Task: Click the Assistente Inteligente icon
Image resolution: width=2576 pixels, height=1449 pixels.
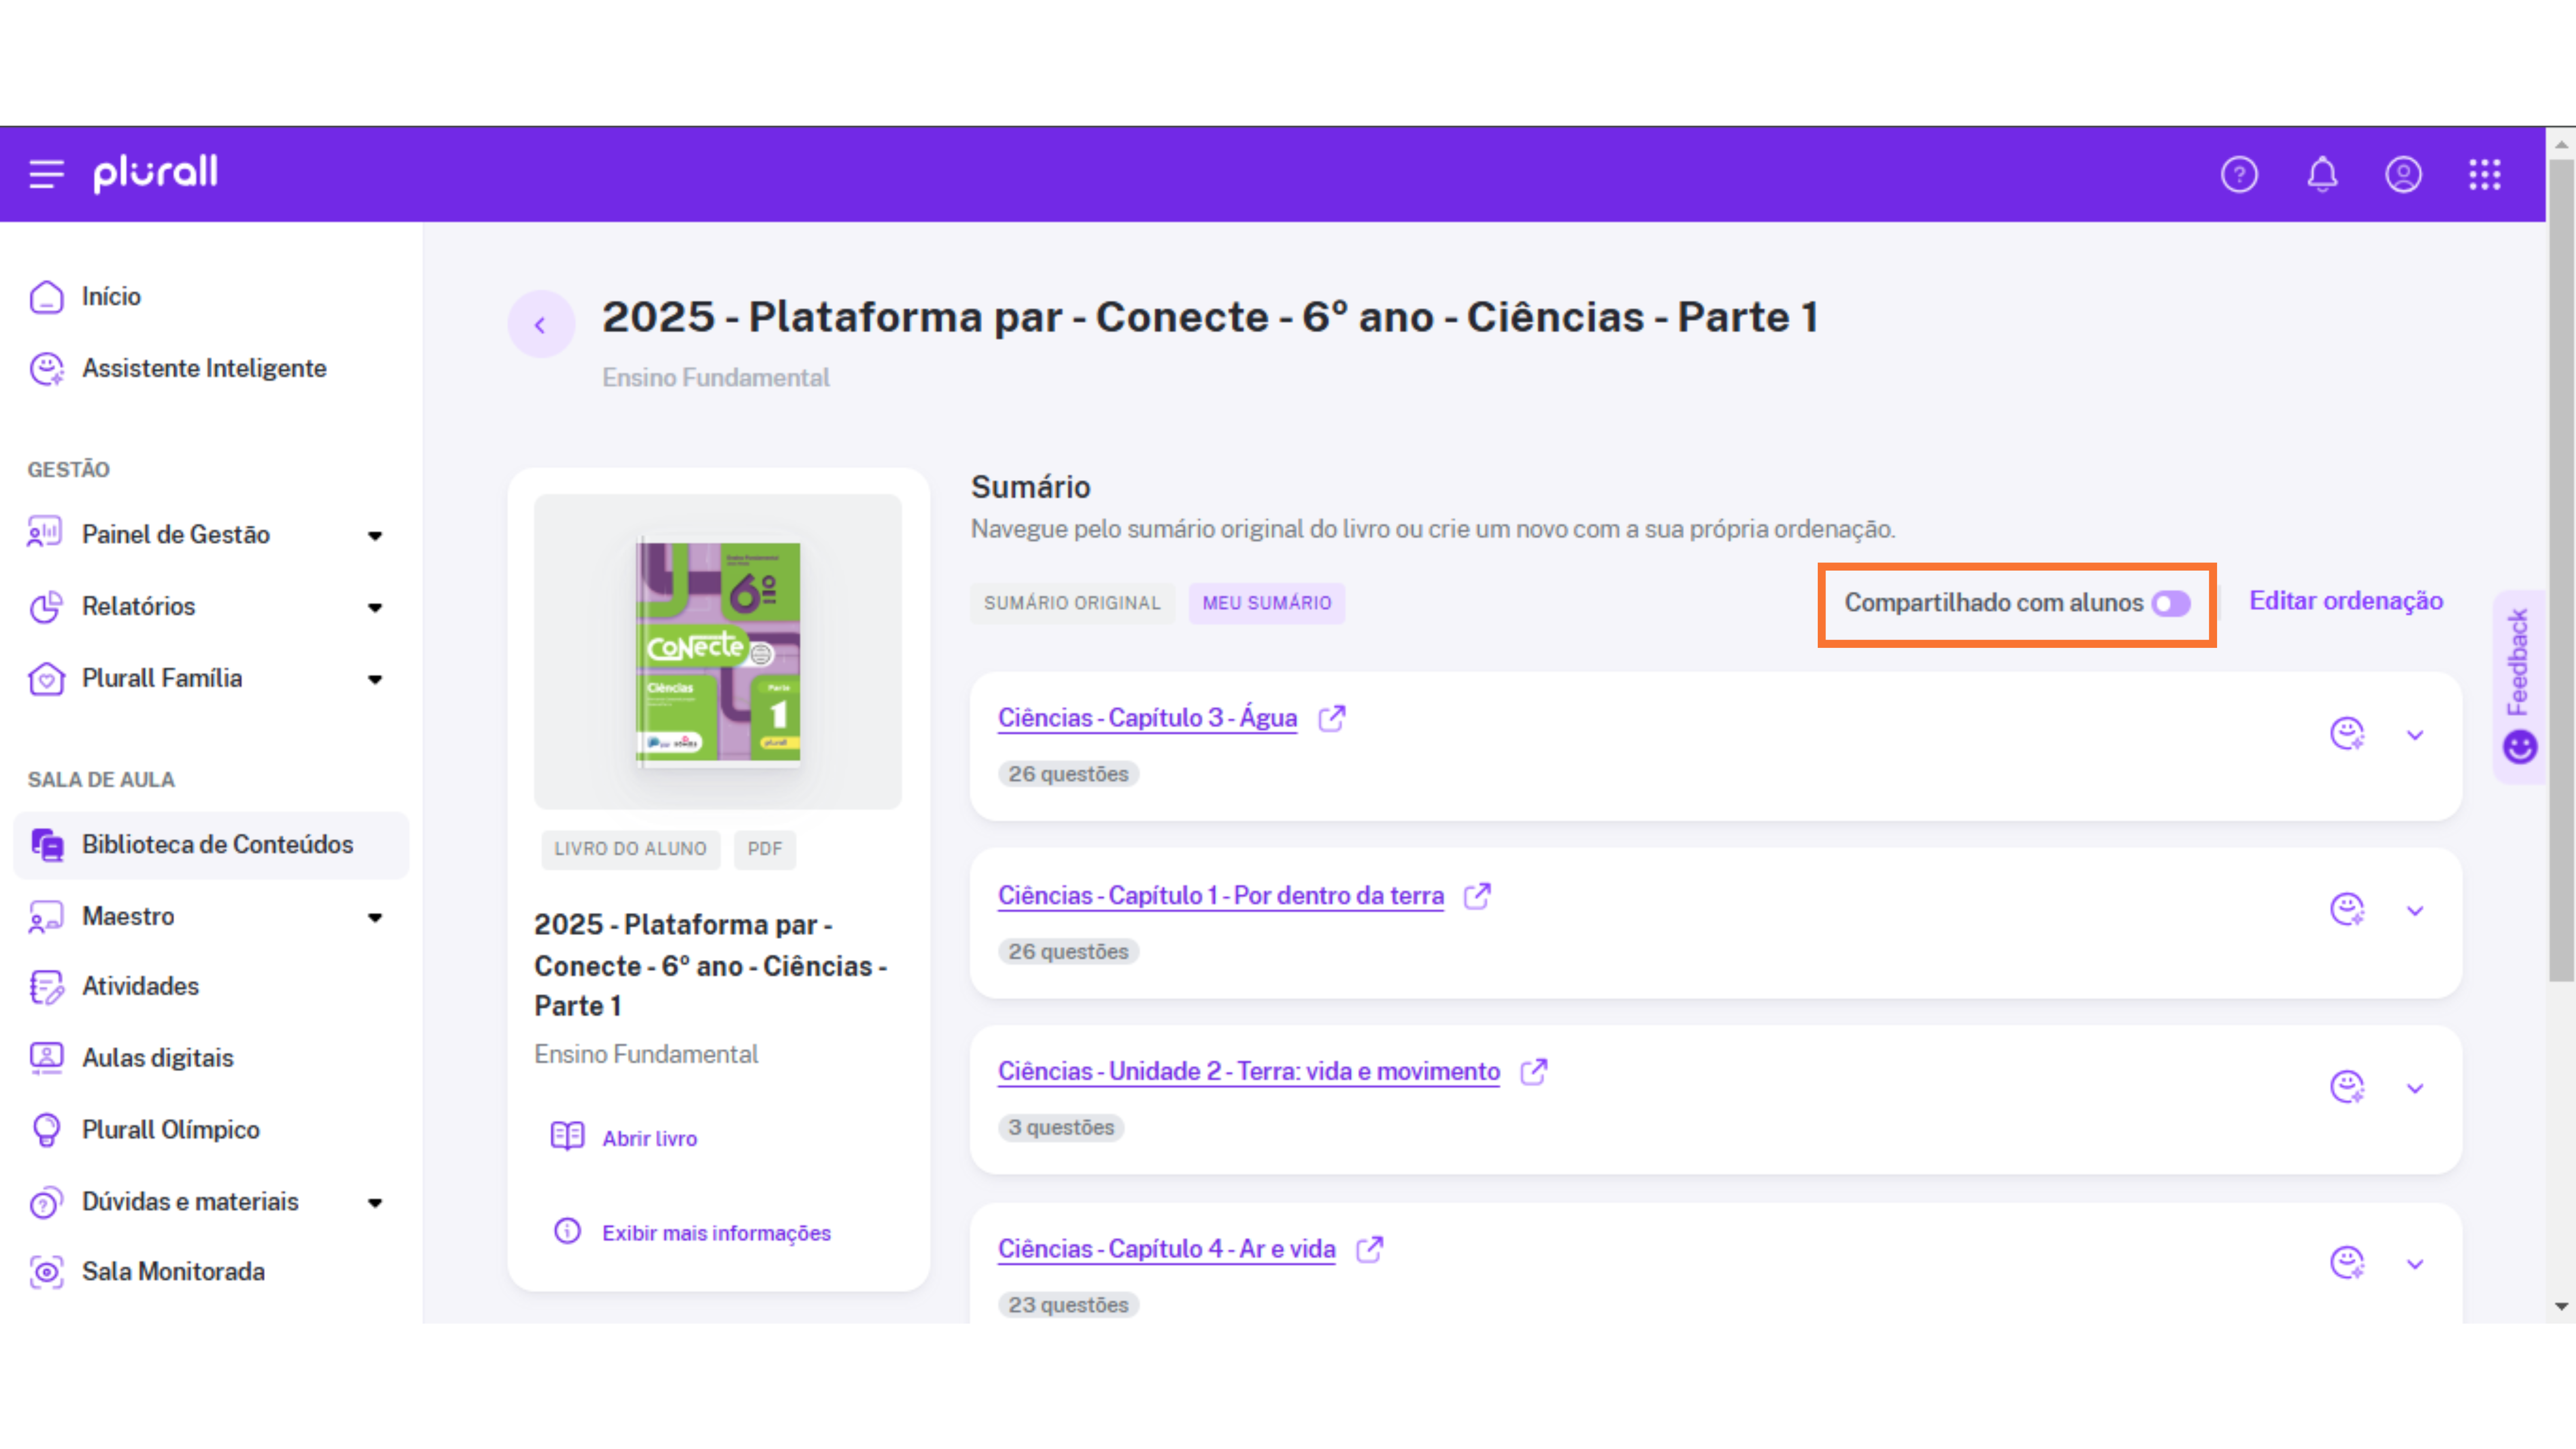Action: tap(46, 368)
